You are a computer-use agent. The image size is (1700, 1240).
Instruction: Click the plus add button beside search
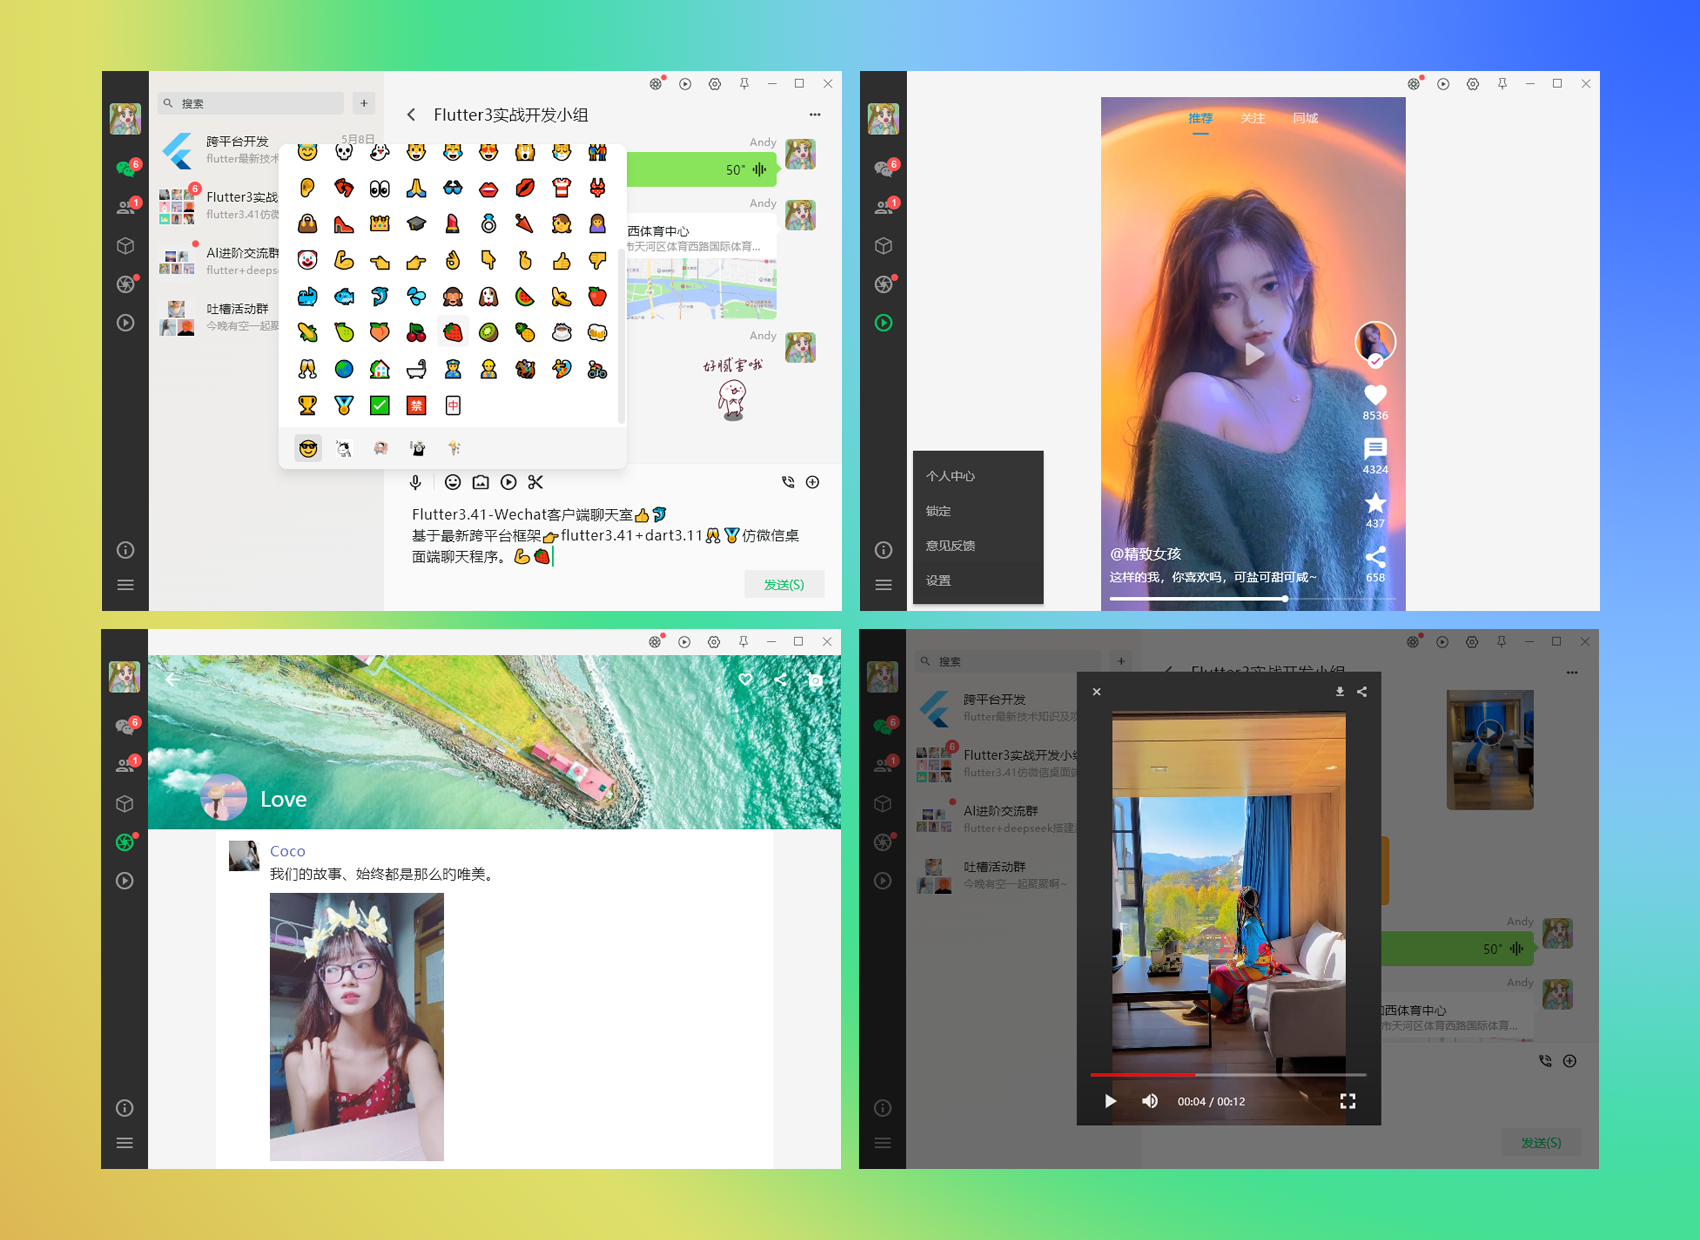[x=364, y=103]
